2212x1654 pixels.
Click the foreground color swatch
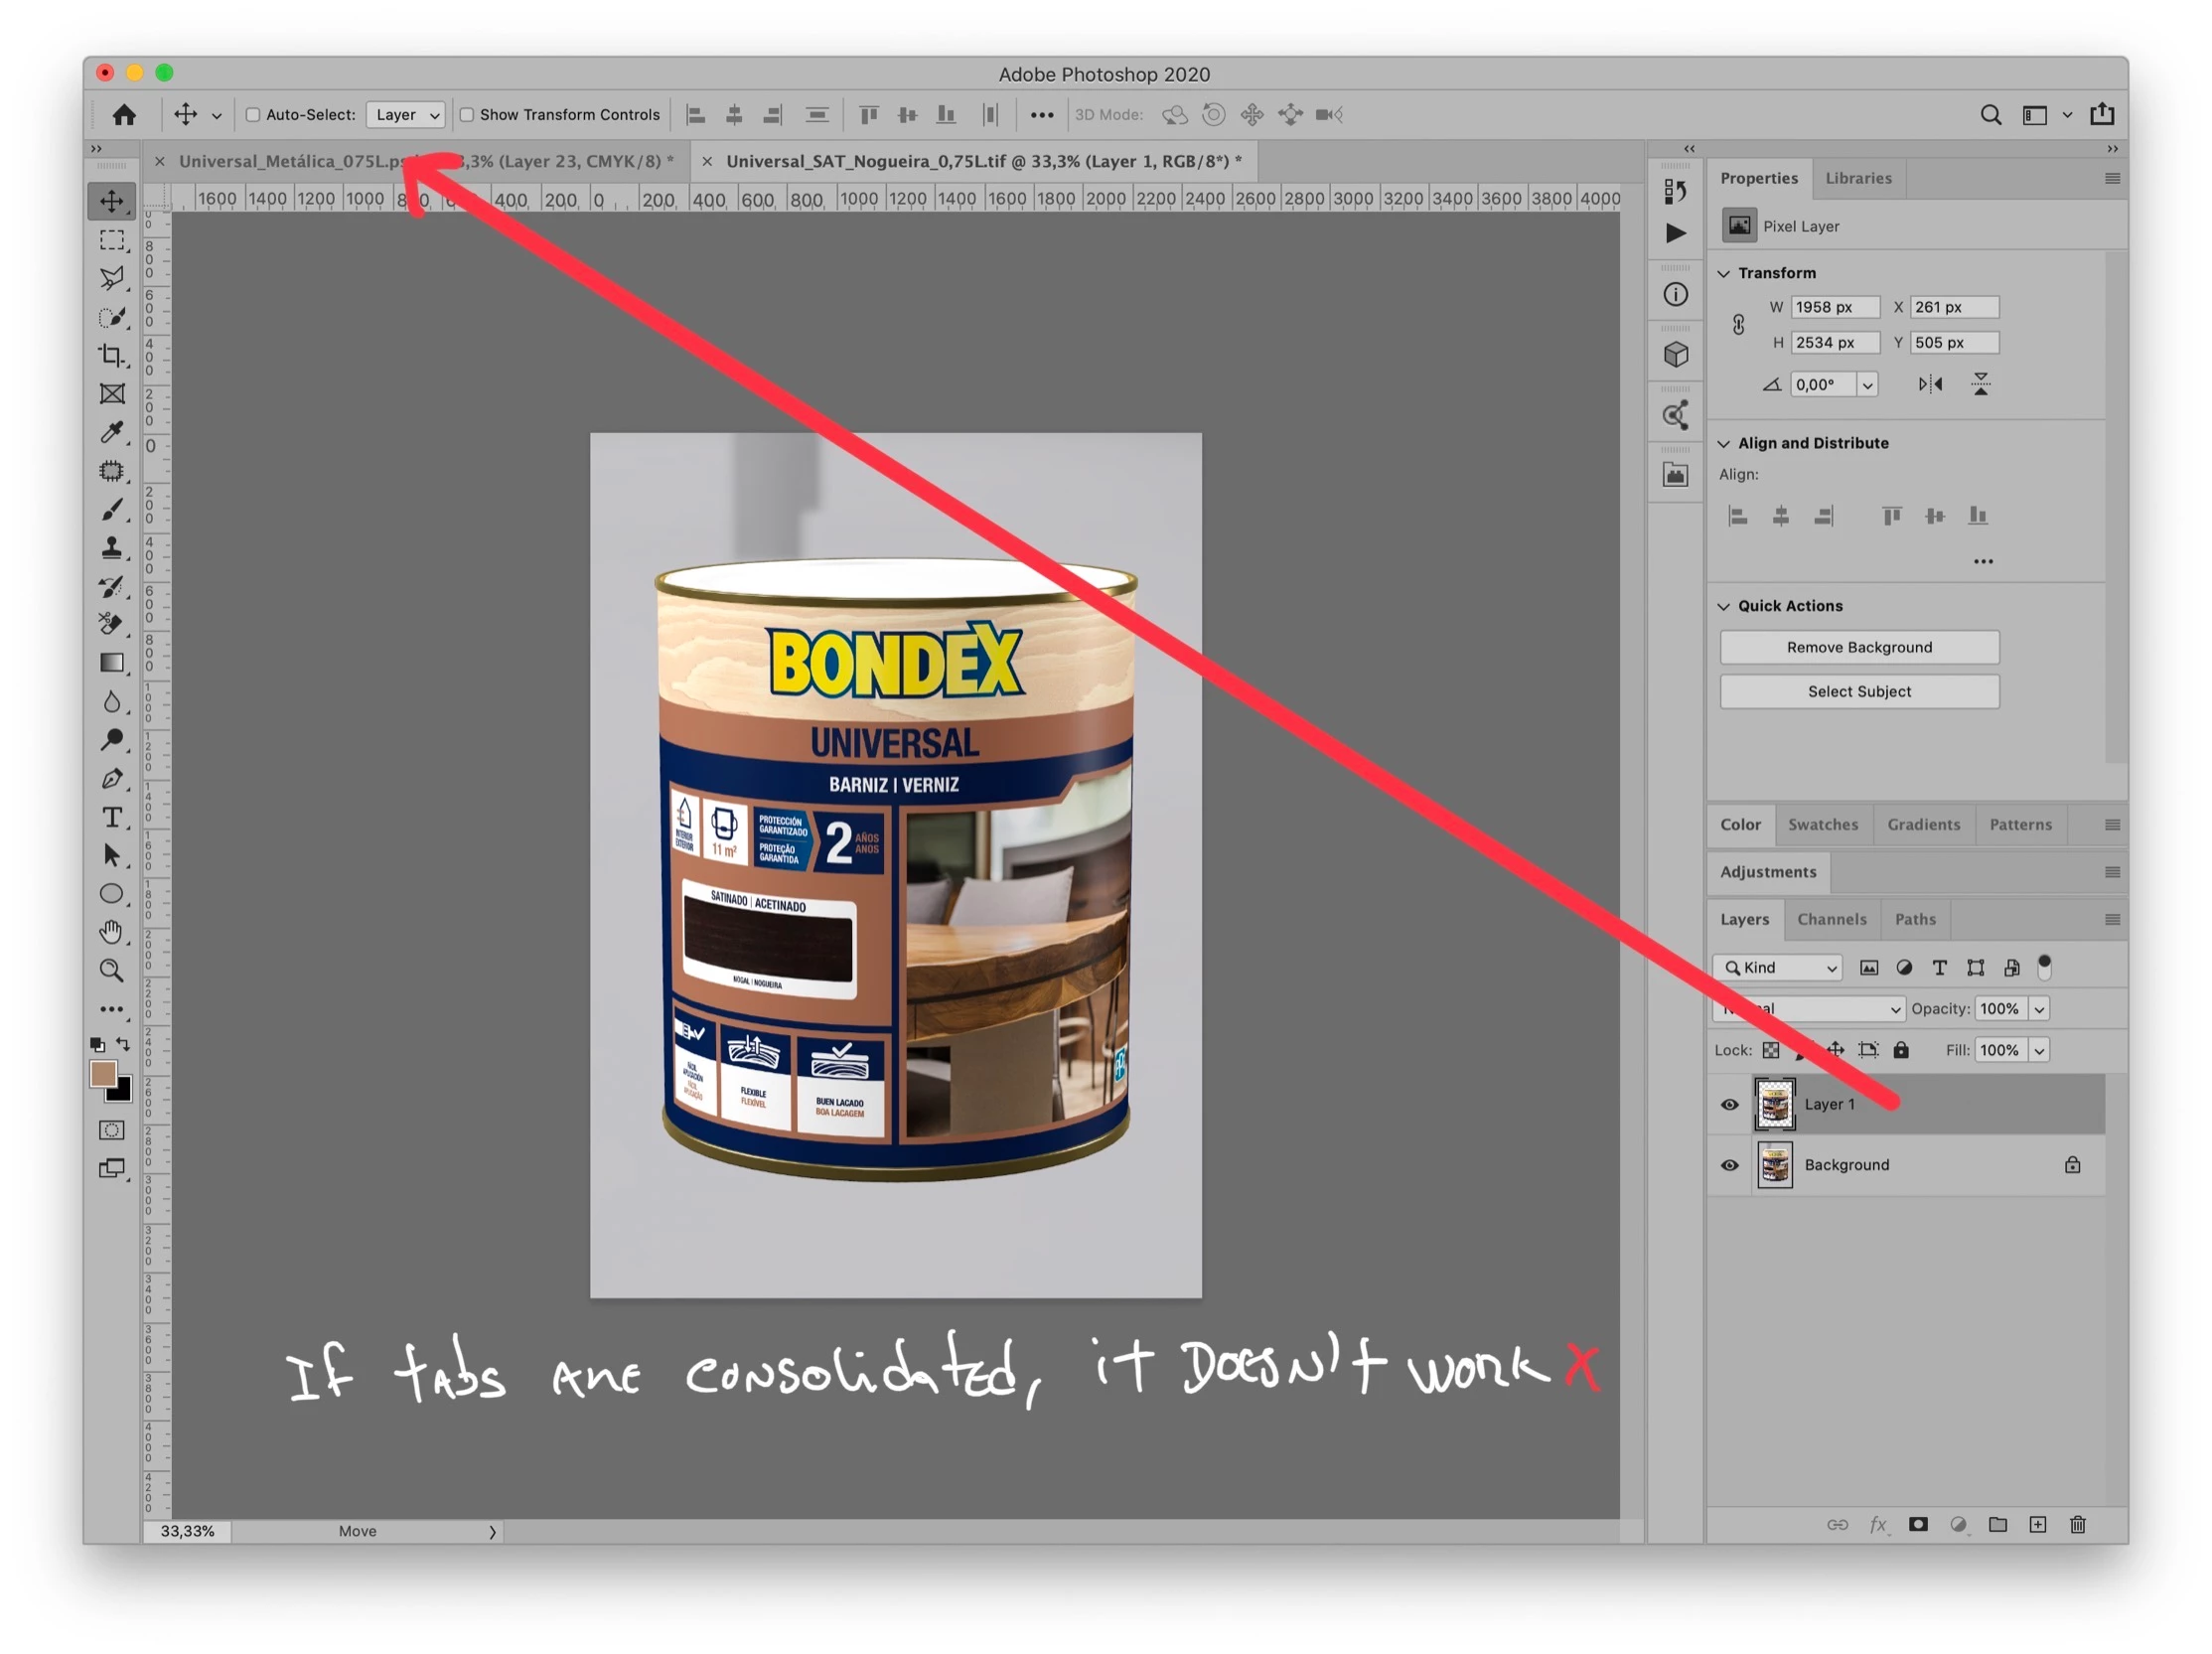[103, 1074]
